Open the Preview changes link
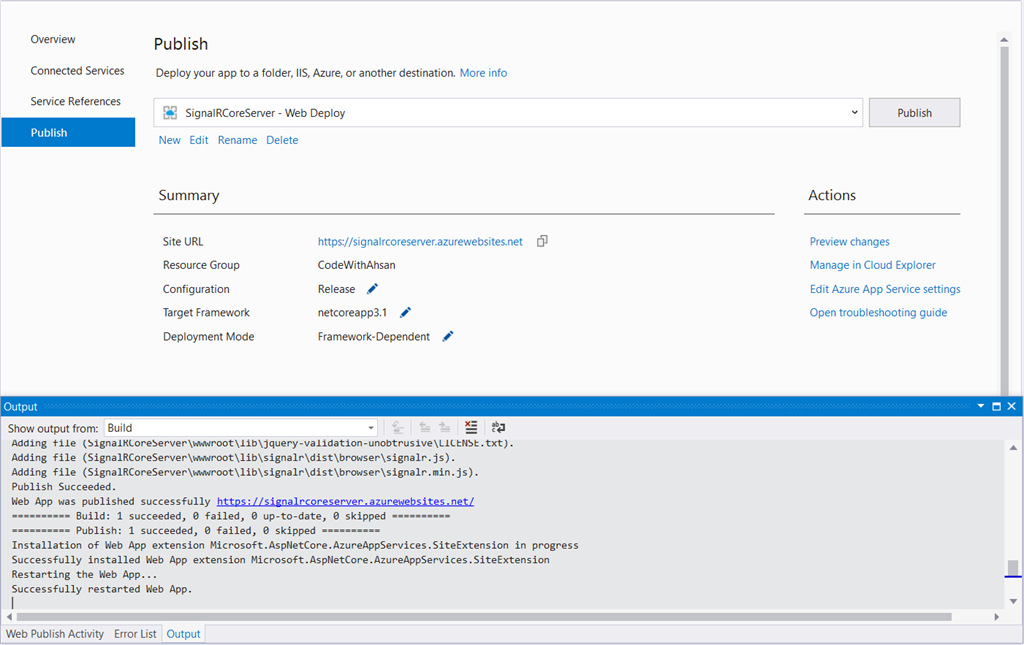Image resolution: width=1024 pixels, height=645 pixels. click(849, 241)
